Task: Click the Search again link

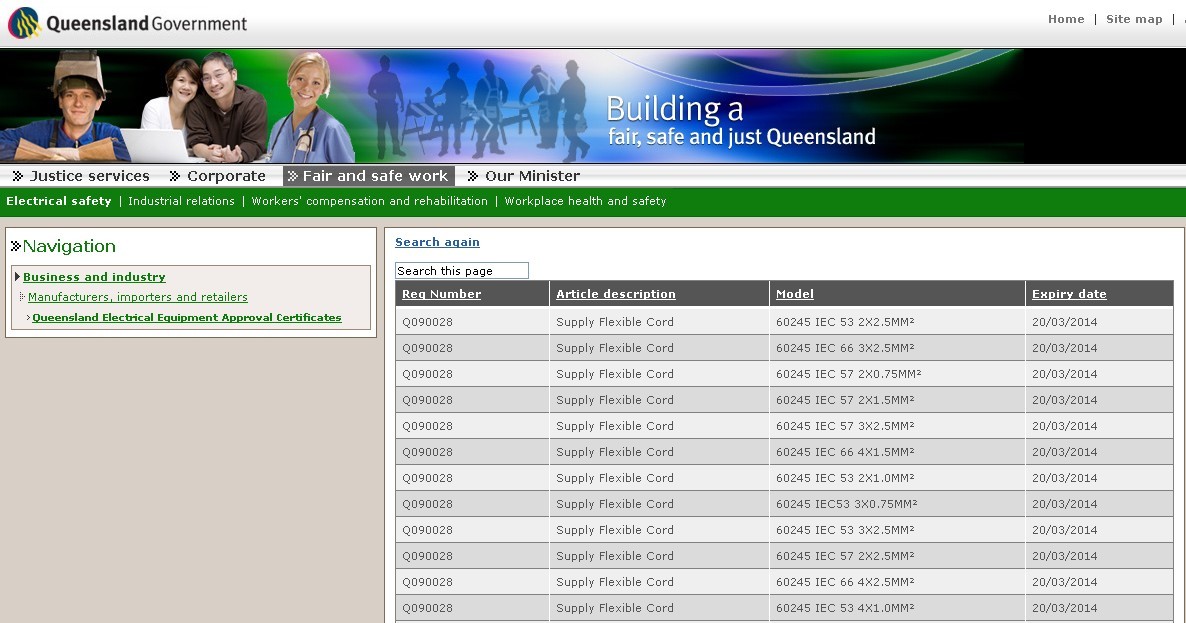Action: pyautogui.click(x=437, y=242)
